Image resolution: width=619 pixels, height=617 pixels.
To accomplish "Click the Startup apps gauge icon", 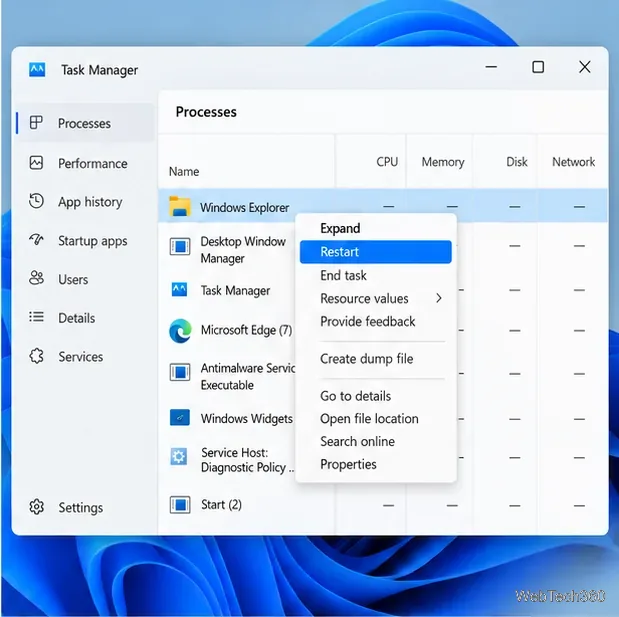I will [36, 240].
